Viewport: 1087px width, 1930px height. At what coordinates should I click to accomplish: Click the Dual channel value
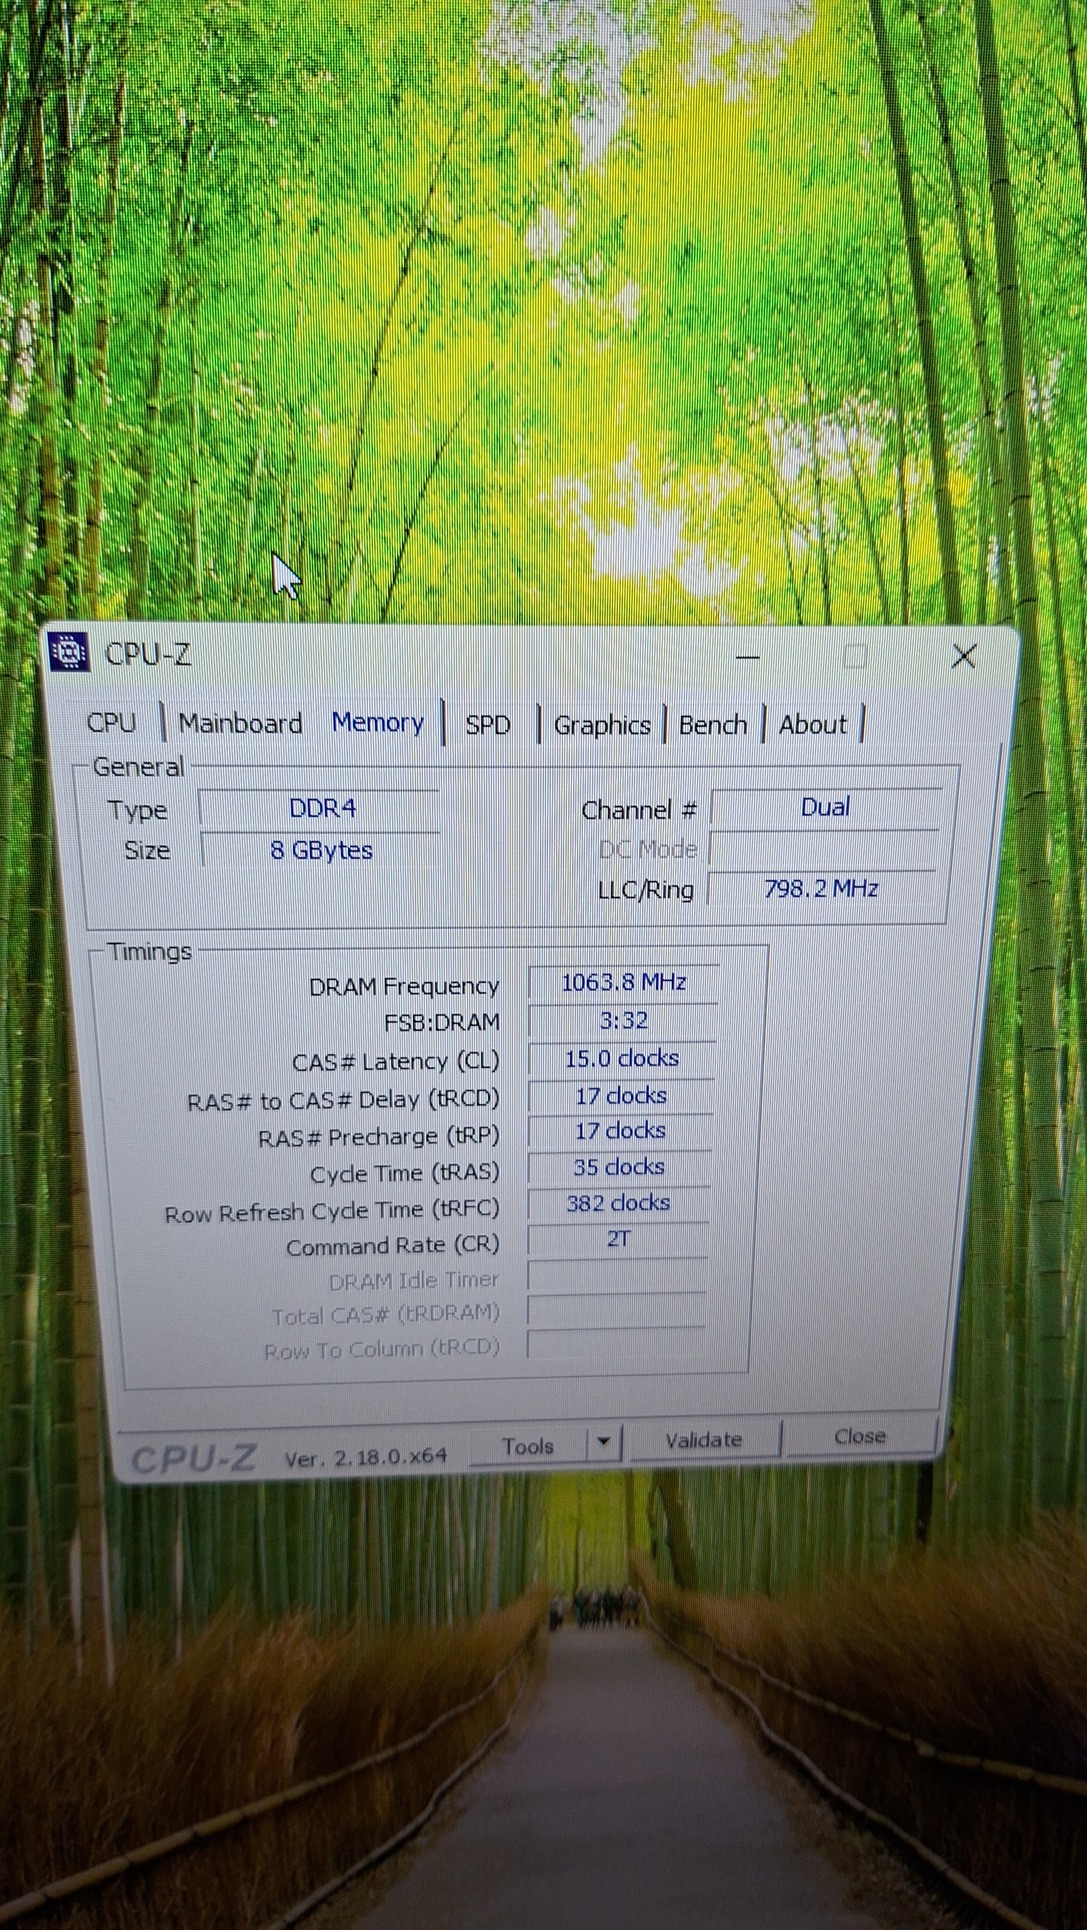pos(825,807)
